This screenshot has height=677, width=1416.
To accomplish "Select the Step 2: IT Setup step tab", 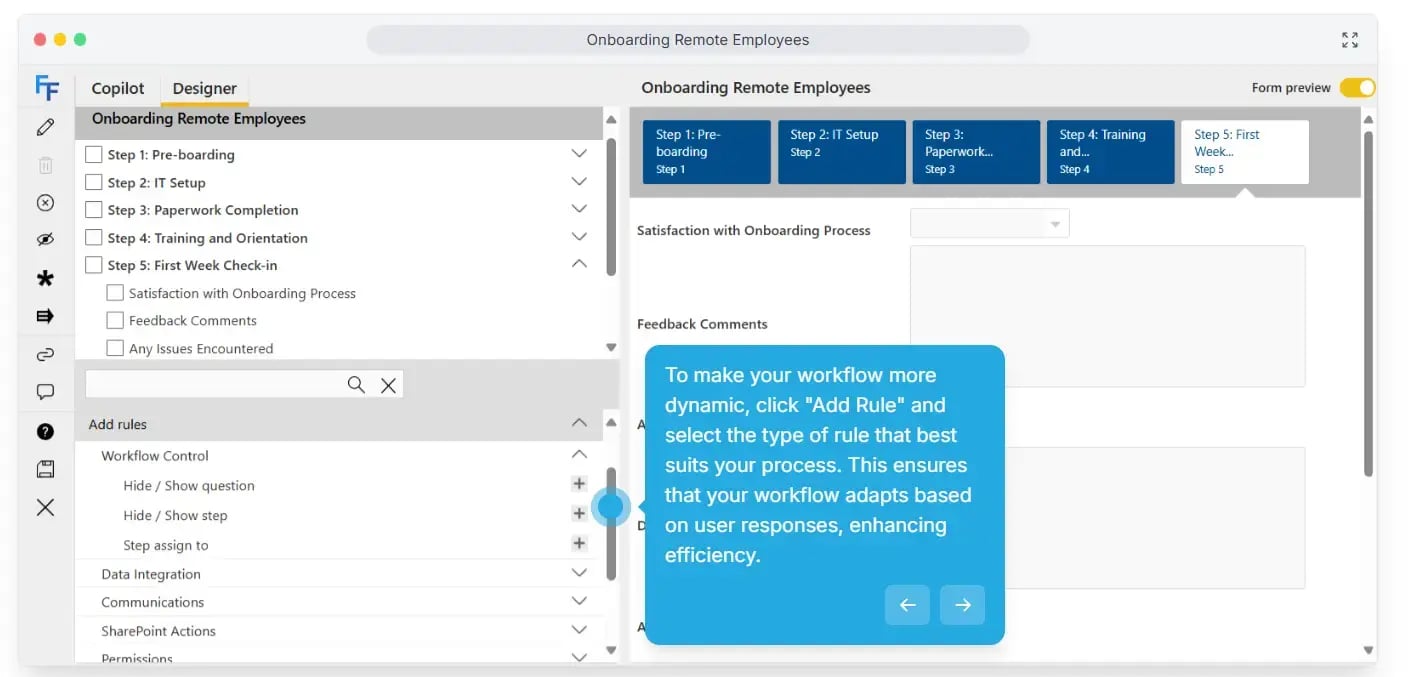I will (x=841, y=152).
